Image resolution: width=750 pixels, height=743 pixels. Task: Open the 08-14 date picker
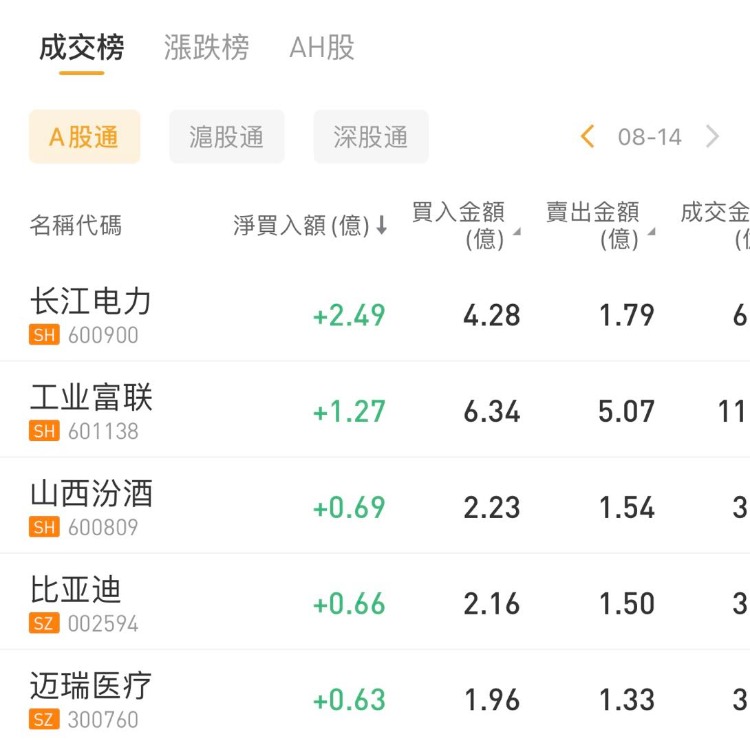(649, 137)
